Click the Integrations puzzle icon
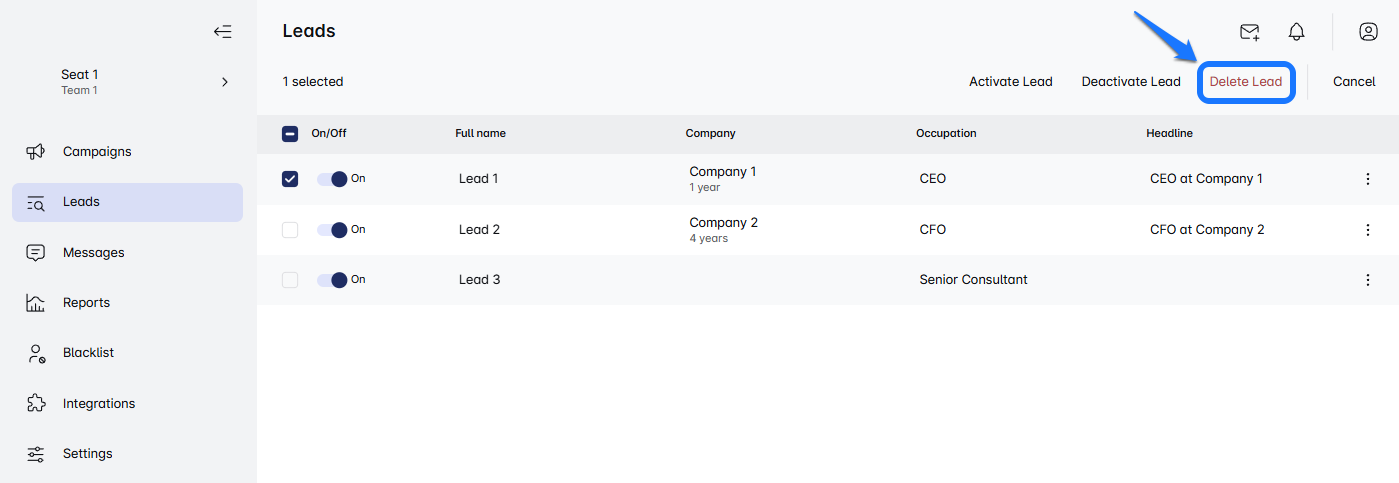Screen dimensions: 1399x483 point(36,404)
